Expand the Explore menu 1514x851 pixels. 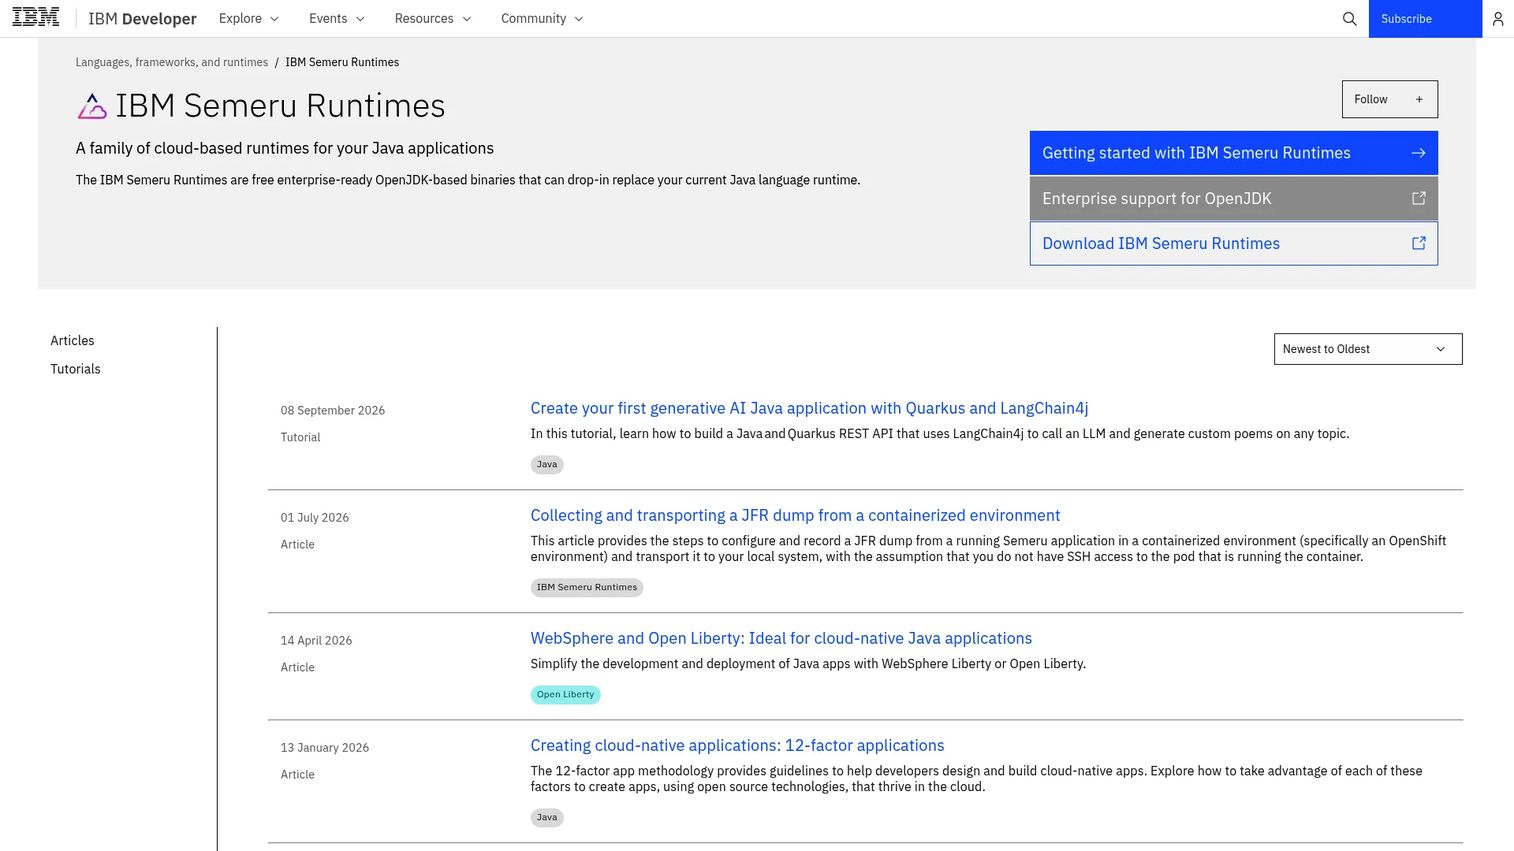click(249, 19)
